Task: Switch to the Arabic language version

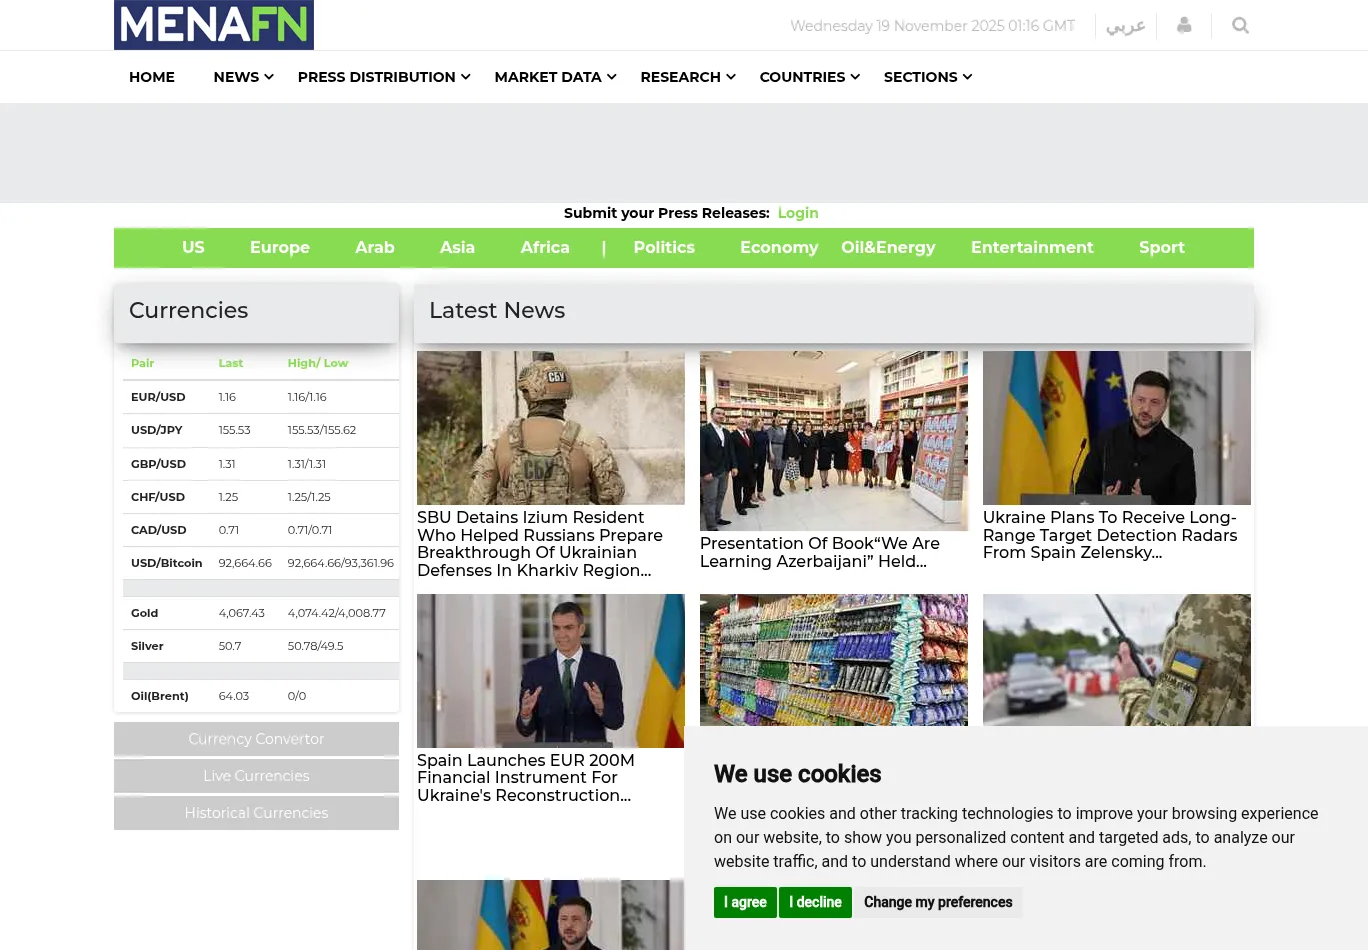Action: 1125,26
